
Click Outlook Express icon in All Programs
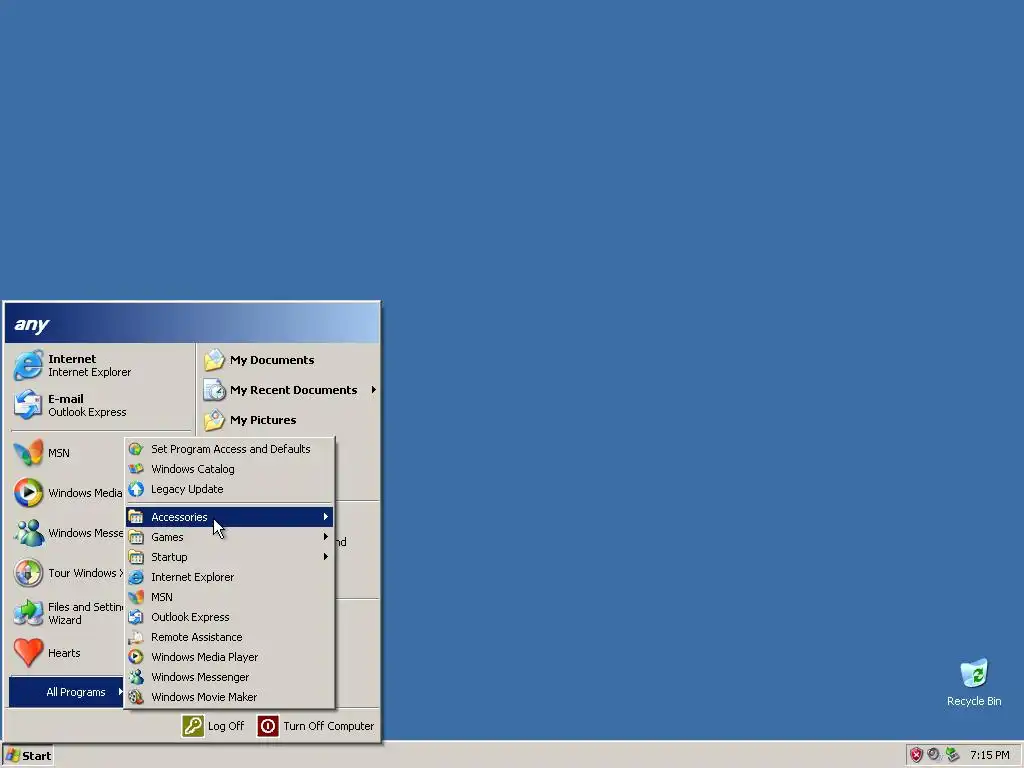[x=136, y=617]
